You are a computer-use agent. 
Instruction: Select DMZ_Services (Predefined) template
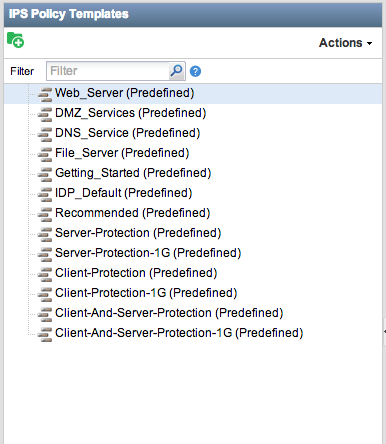[x=130, y=113]
